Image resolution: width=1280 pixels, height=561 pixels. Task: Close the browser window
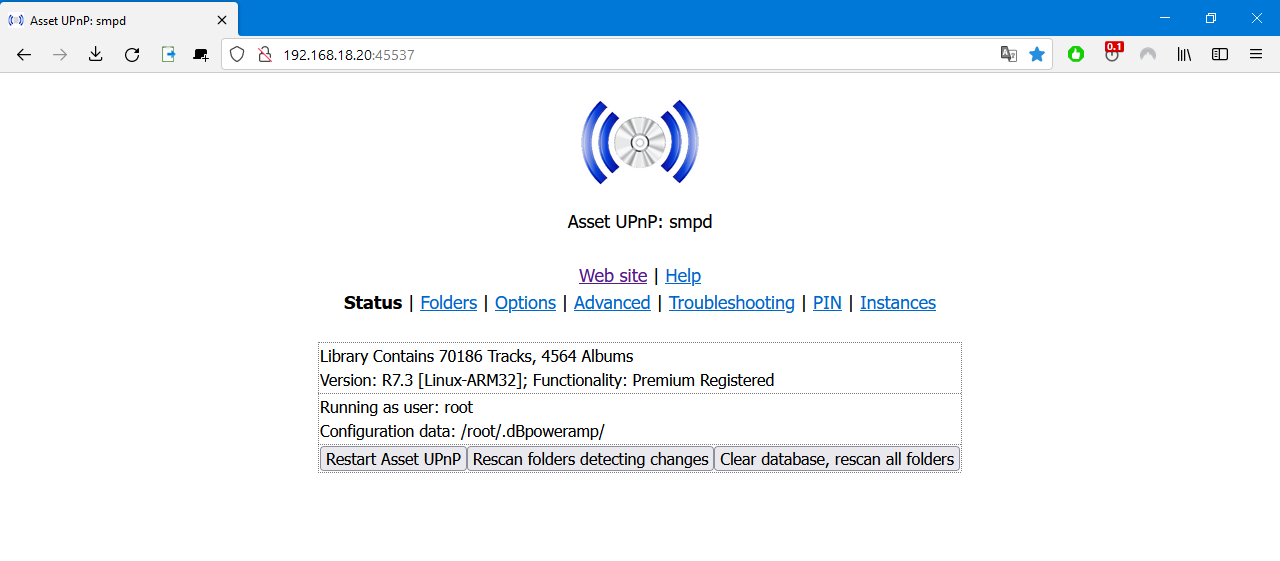tap(1257, 18)
